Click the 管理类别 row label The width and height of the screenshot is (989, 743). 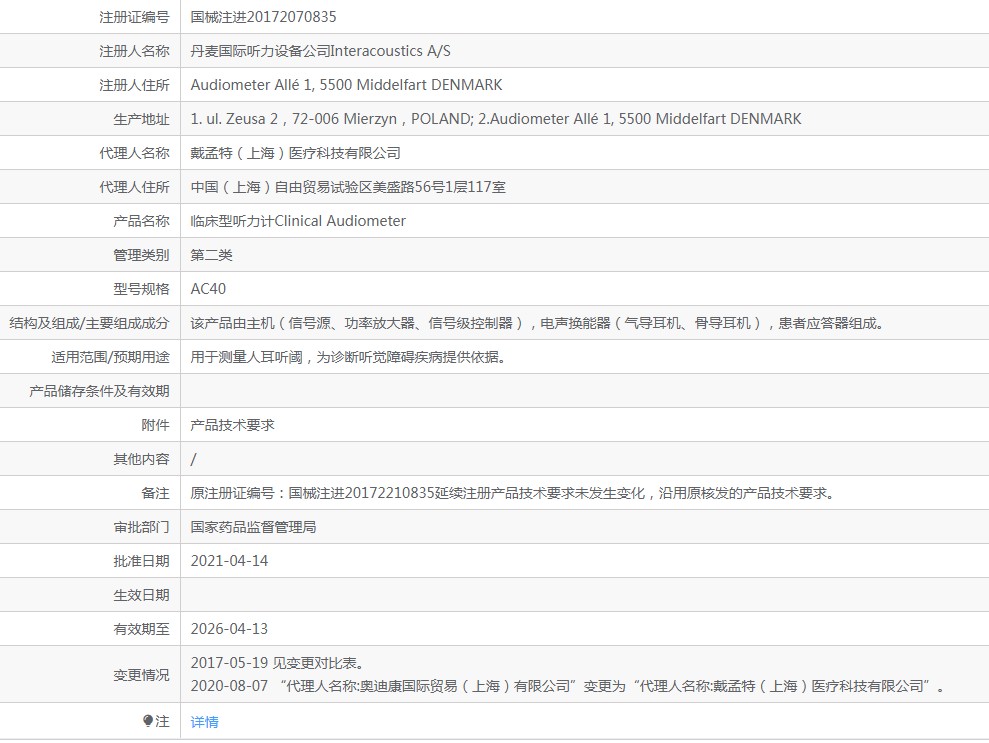tap(141, 255)
